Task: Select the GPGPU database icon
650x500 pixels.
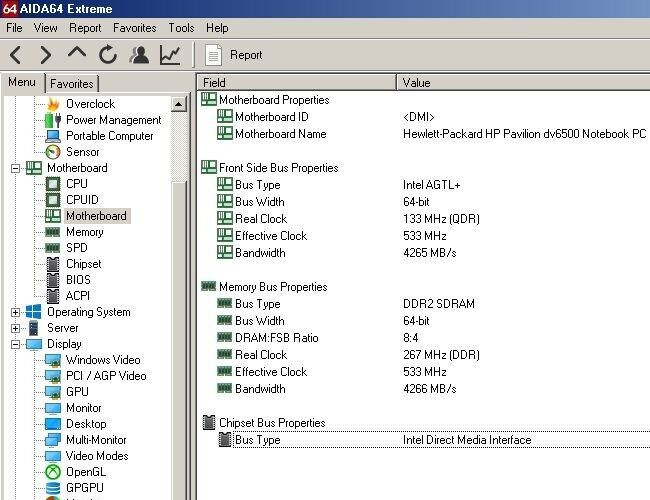Action: [x=53, y=488]
